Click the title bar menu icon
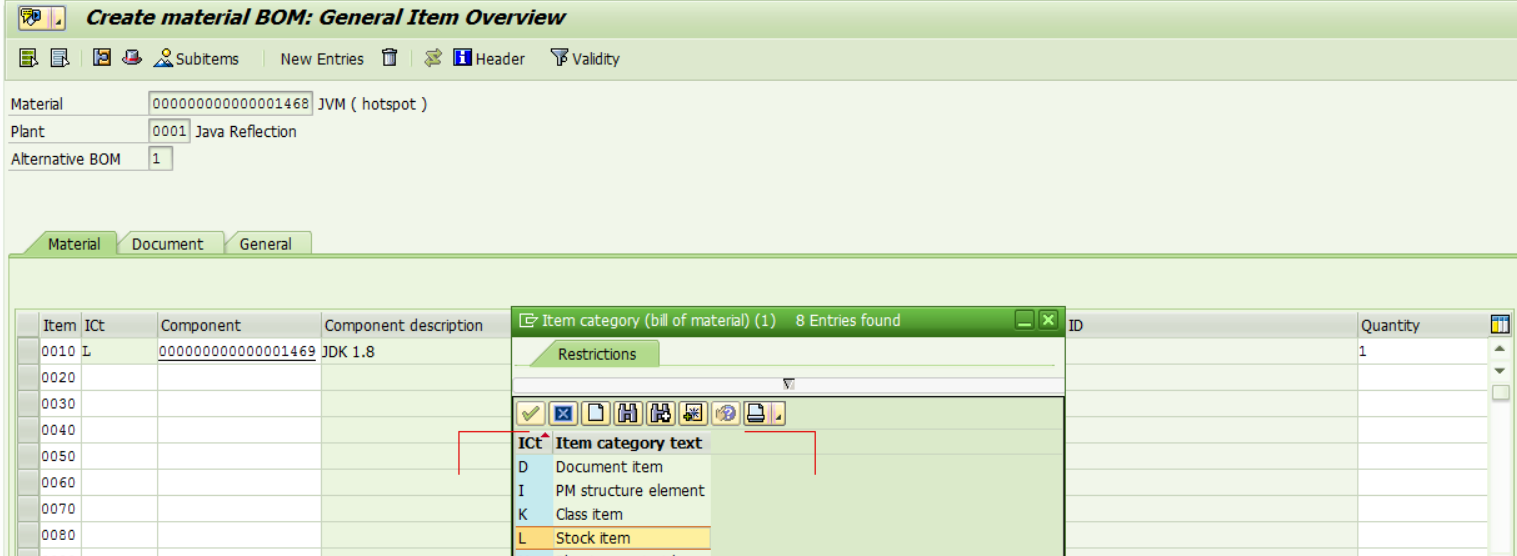 pos(32,18)
